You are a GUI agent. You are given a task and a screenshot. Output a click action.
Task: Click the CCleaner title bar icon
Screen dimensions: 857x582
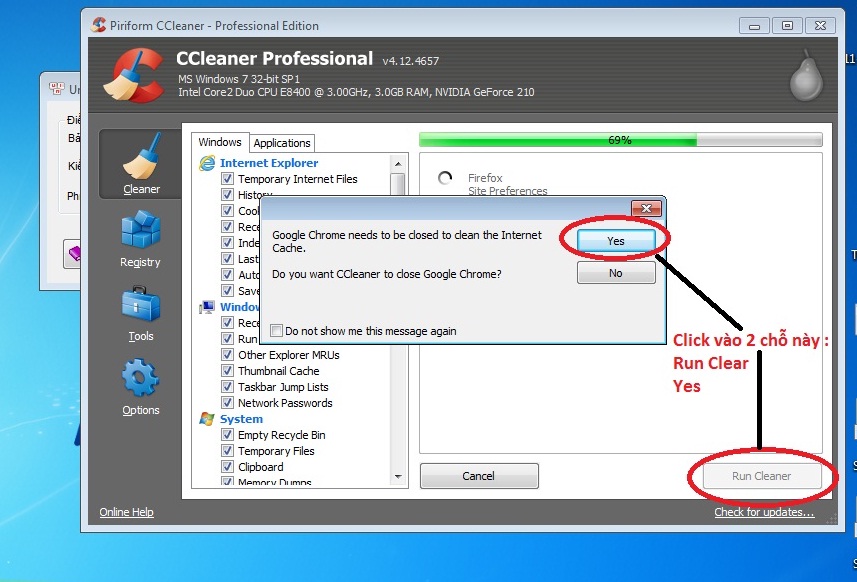[98, 25]
